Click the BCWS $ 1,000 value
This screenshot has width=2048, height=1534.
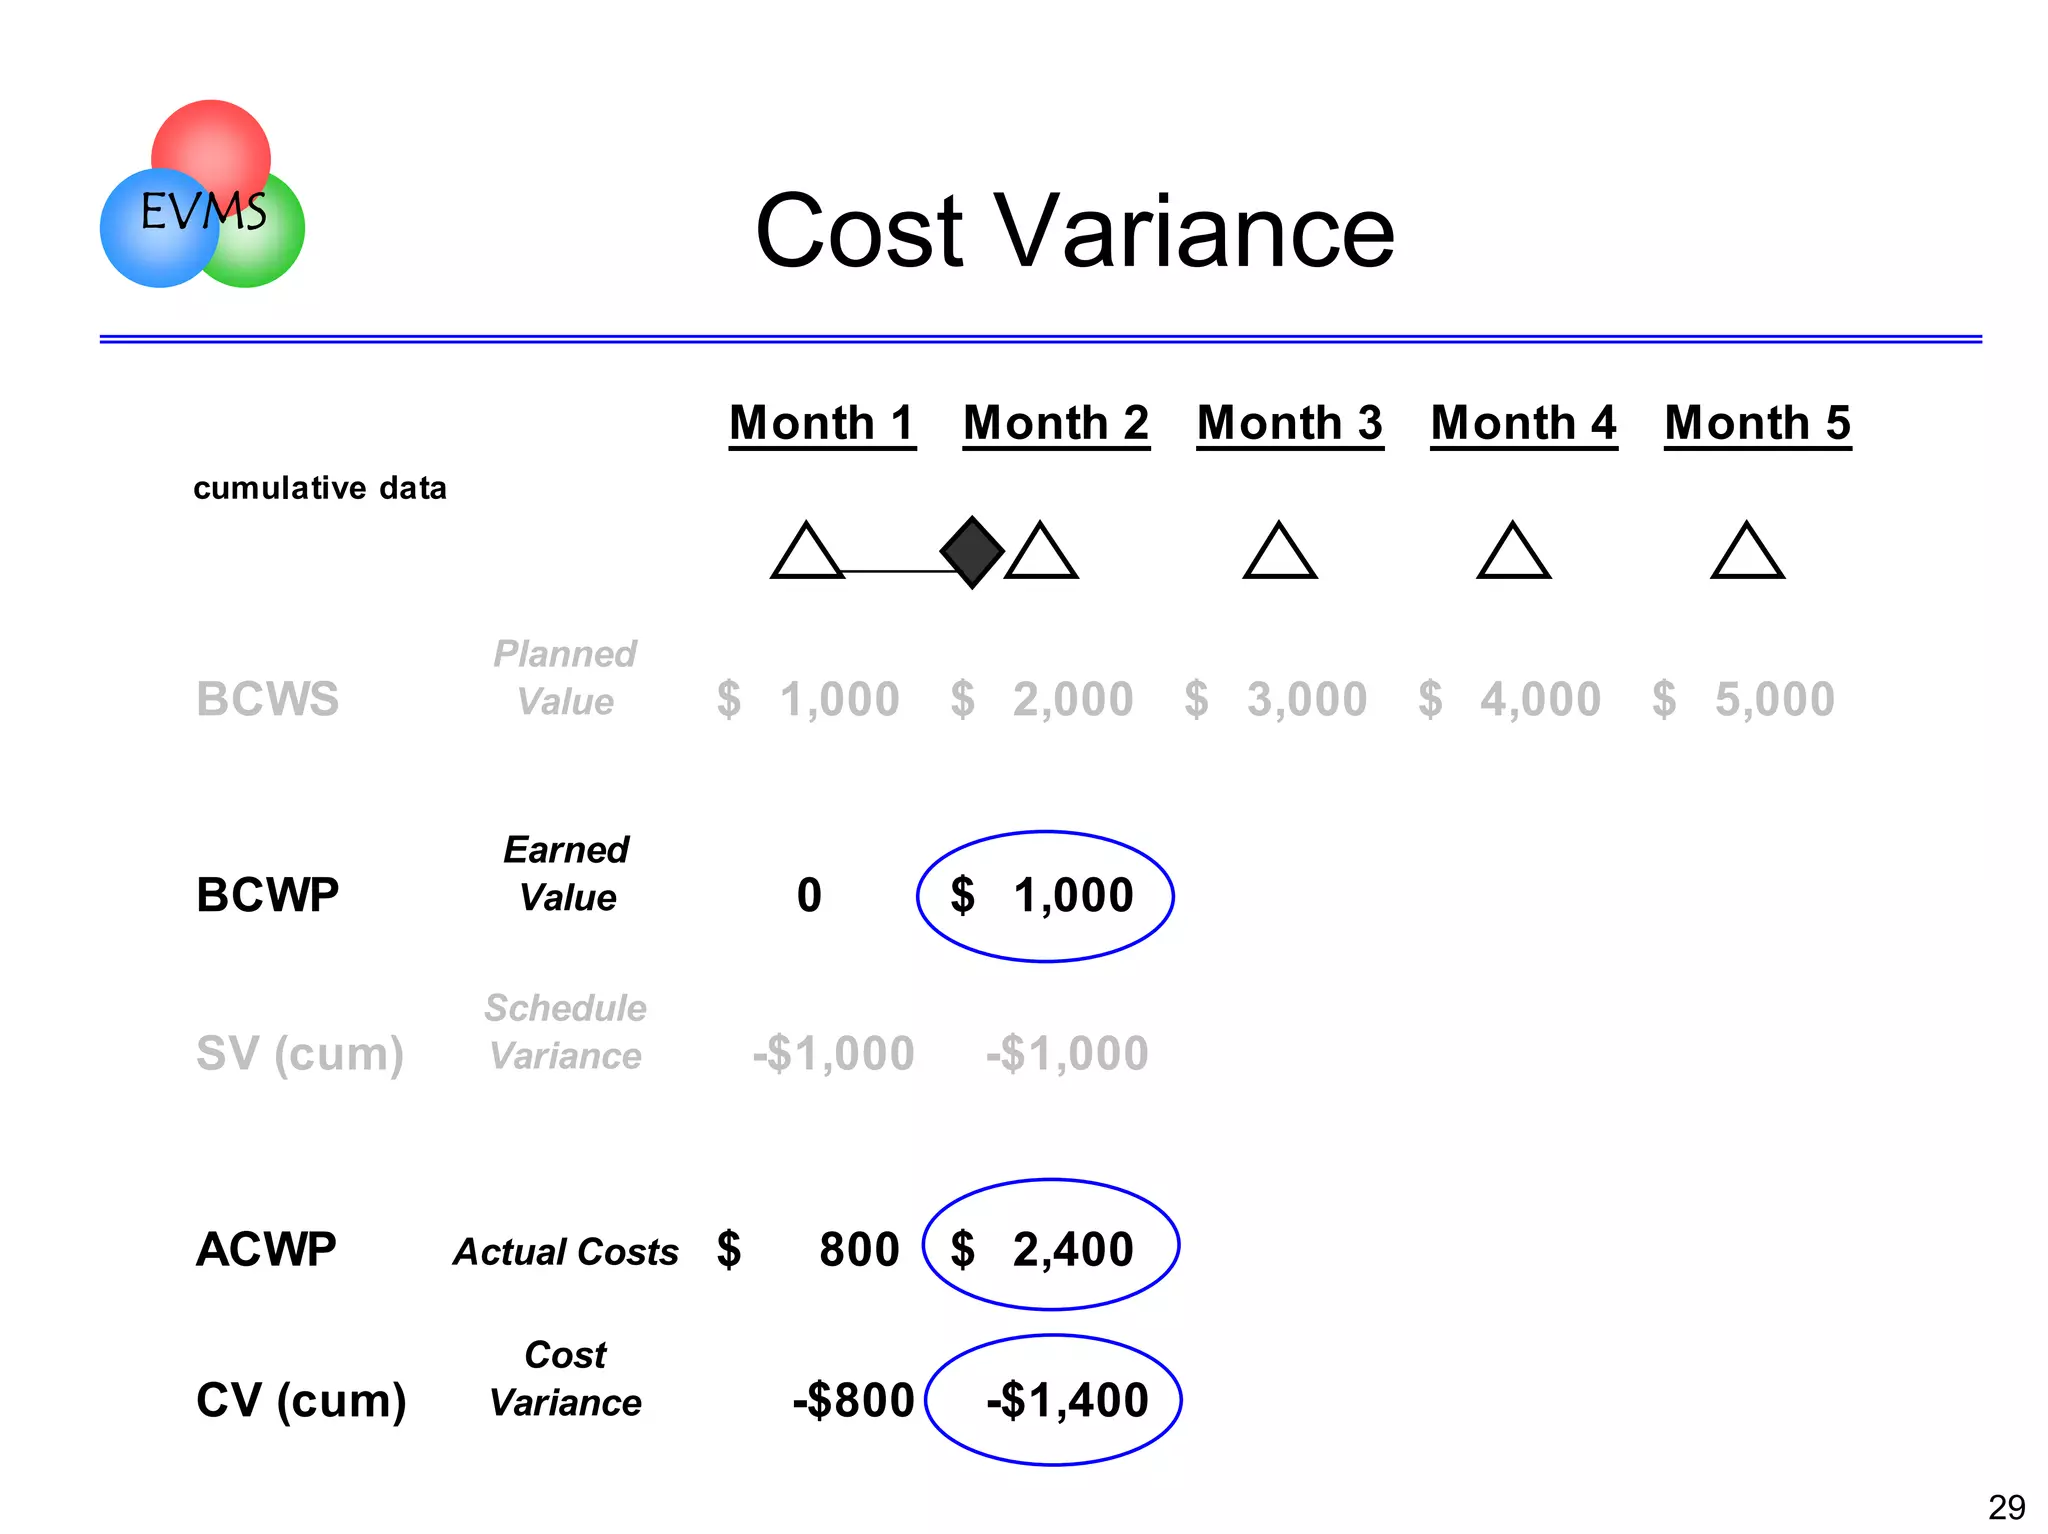click(x=808, y=699)
